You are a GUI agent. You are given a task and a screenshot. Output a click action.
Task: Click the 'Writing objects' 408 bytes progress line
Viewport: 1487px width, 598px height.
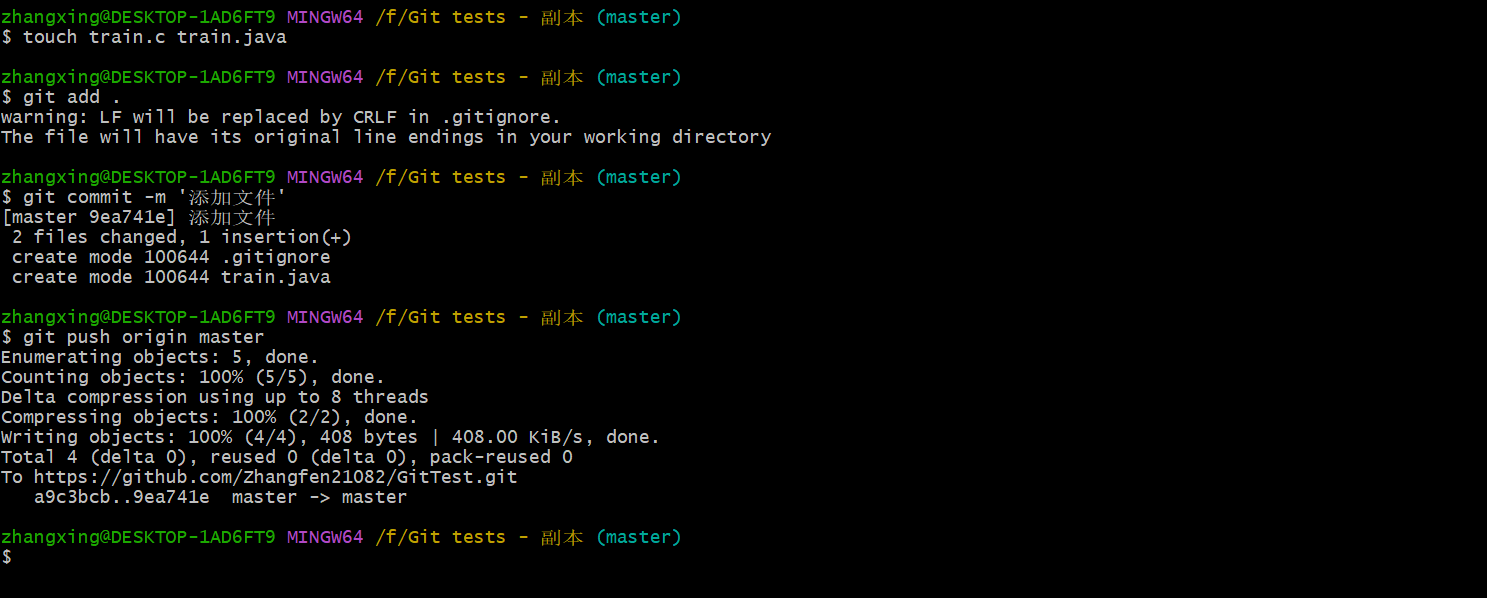click(331, 437)
